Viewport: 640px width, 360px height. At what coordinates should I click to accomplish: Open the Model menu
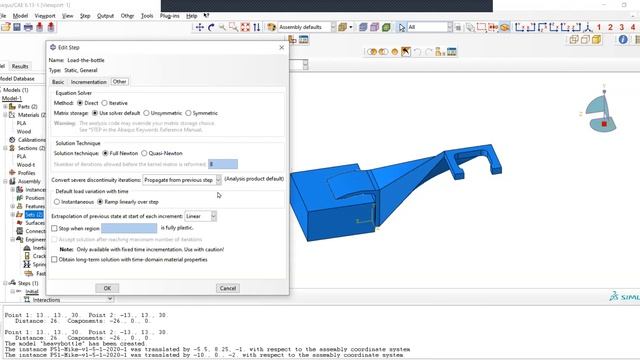pos(20,16)
